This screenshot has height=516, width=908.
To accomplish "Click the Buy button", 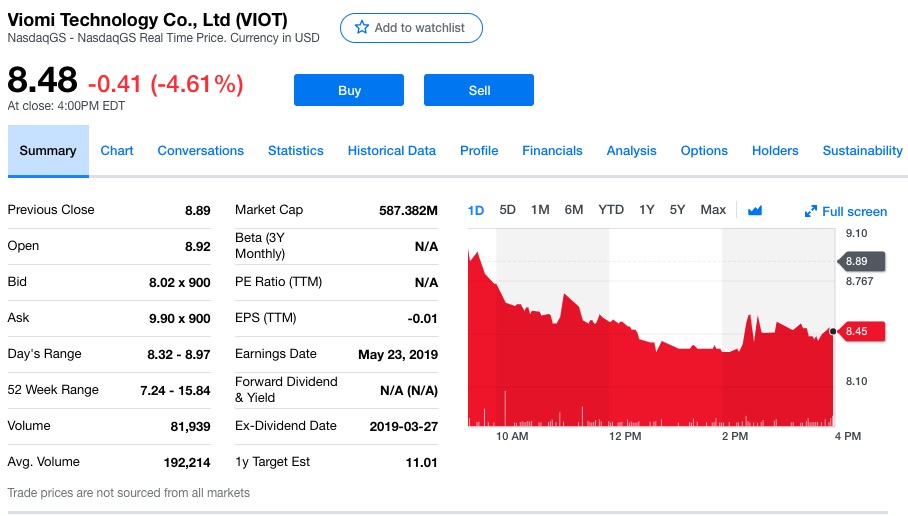I will [349, 90].
